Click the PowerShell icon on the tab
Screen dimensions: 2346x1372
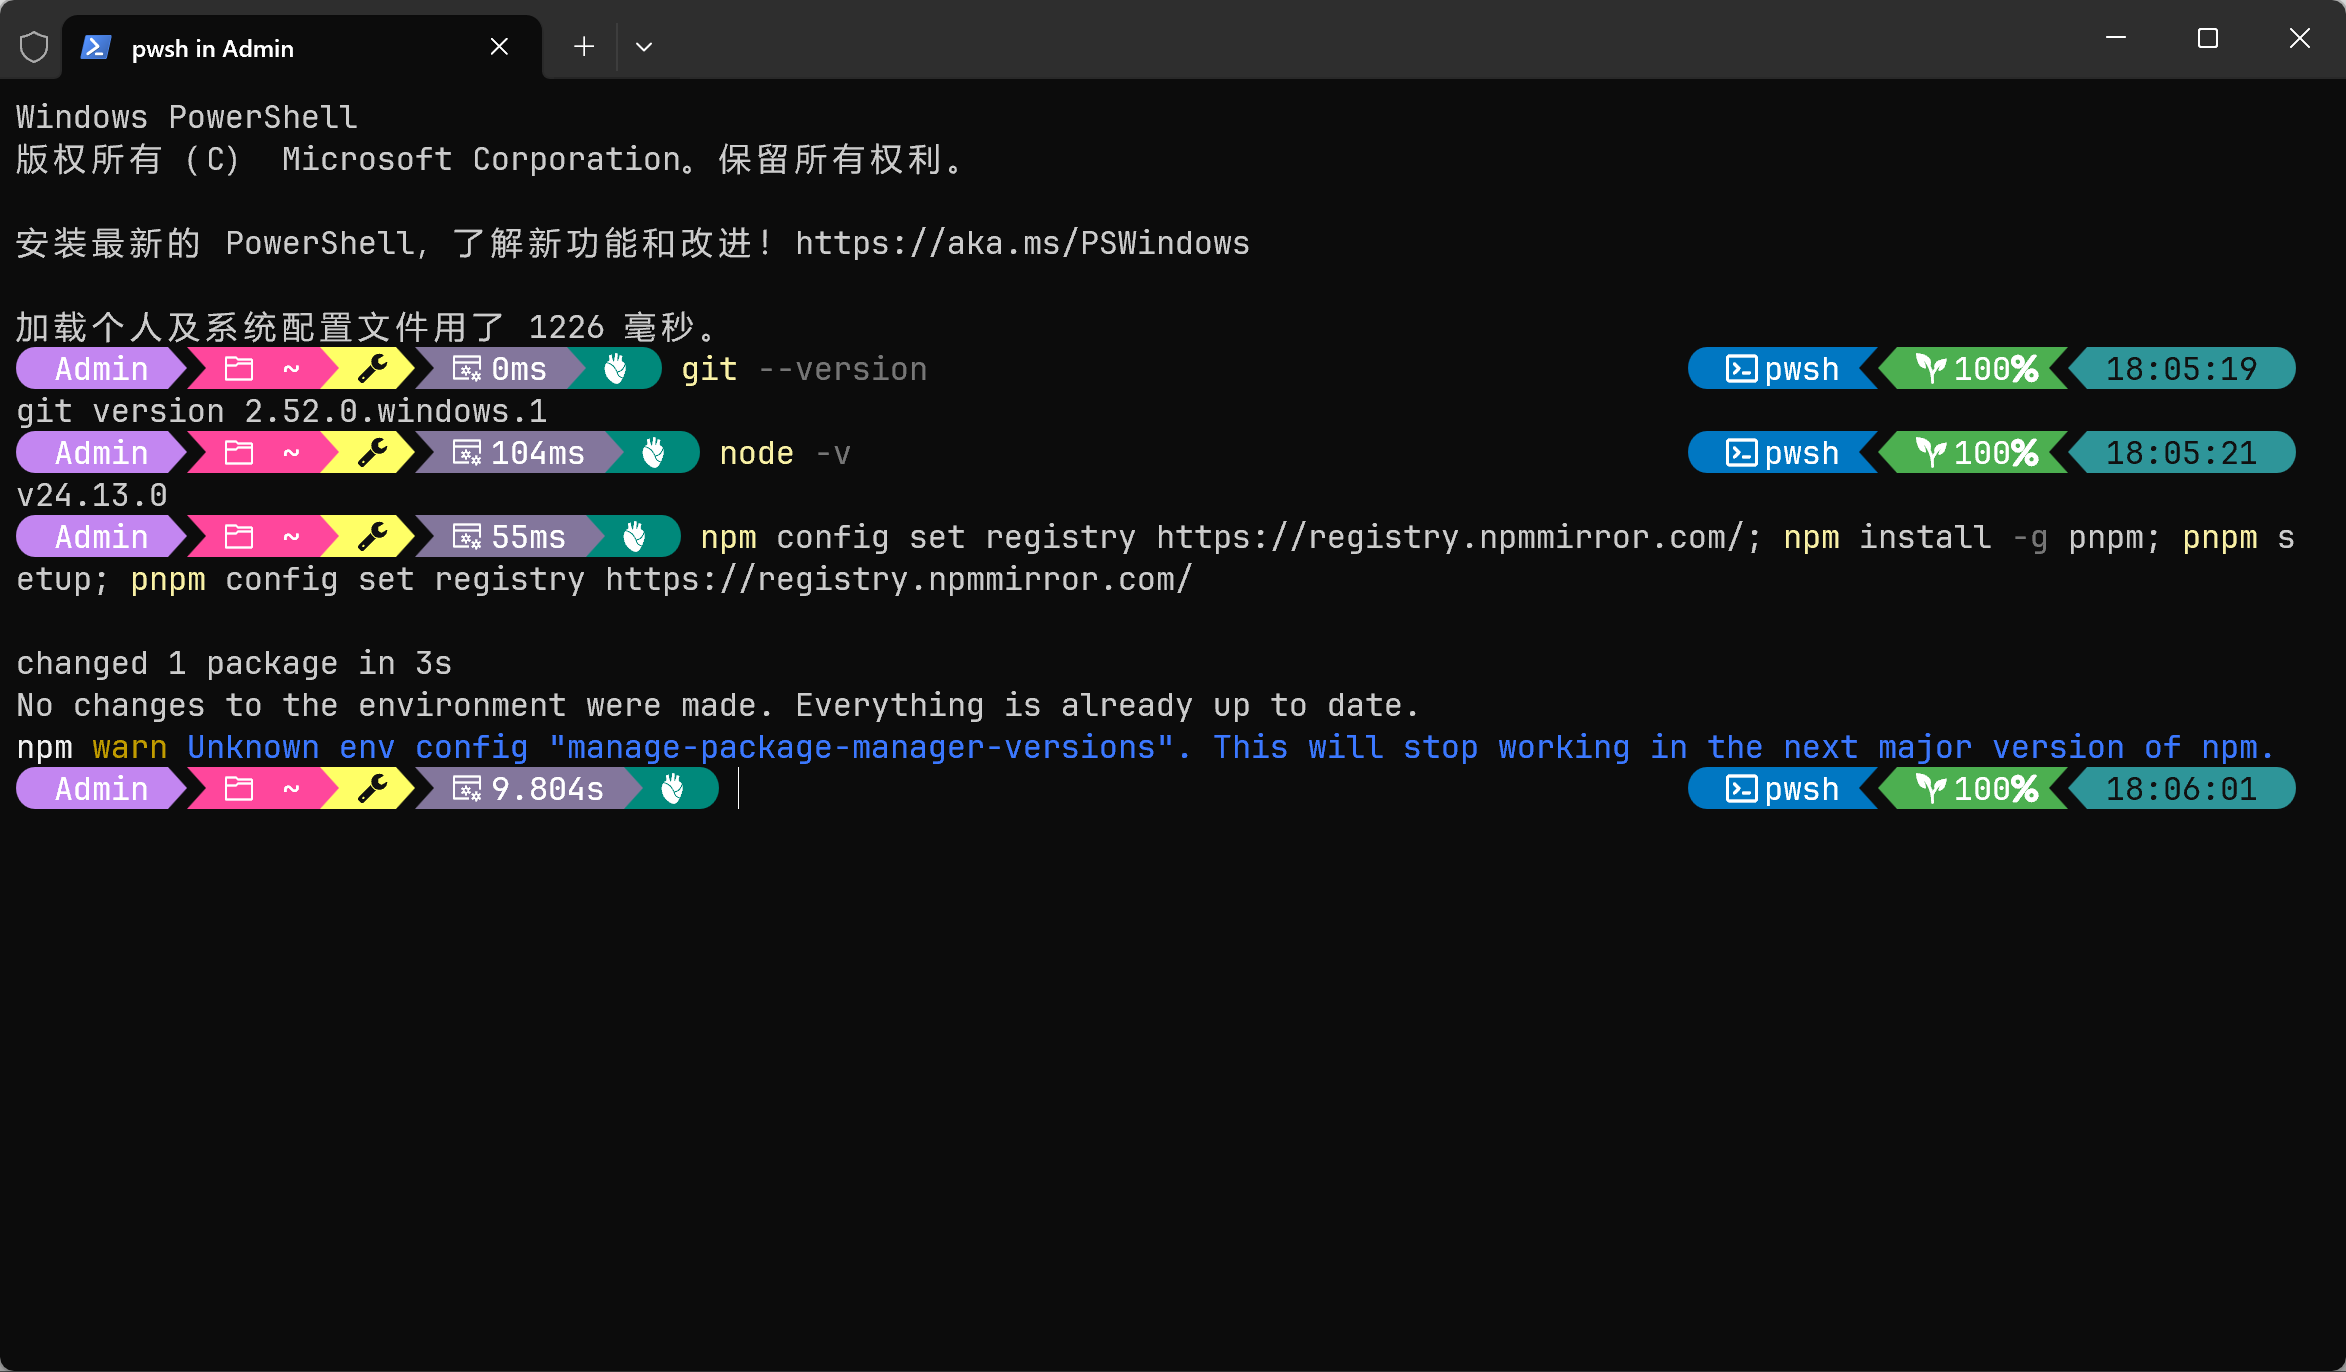click(96, 47)
